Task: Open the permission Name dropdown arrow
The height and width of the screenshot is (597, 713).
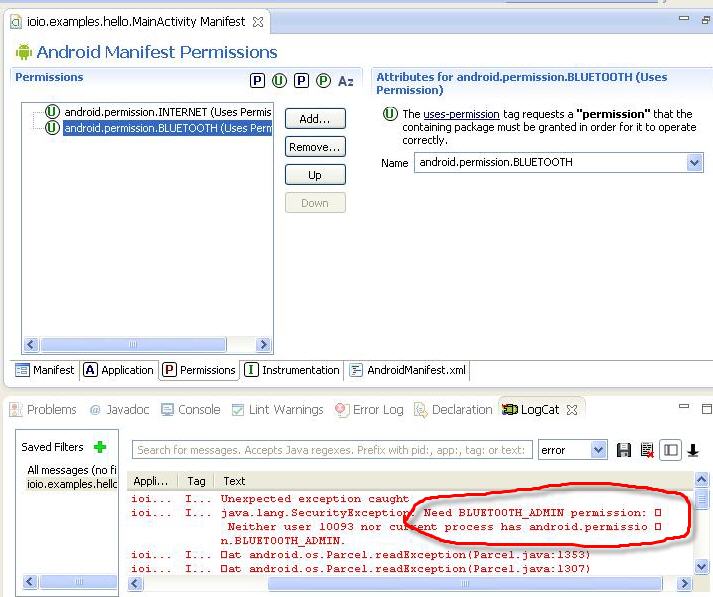Action: coord(694,163)
